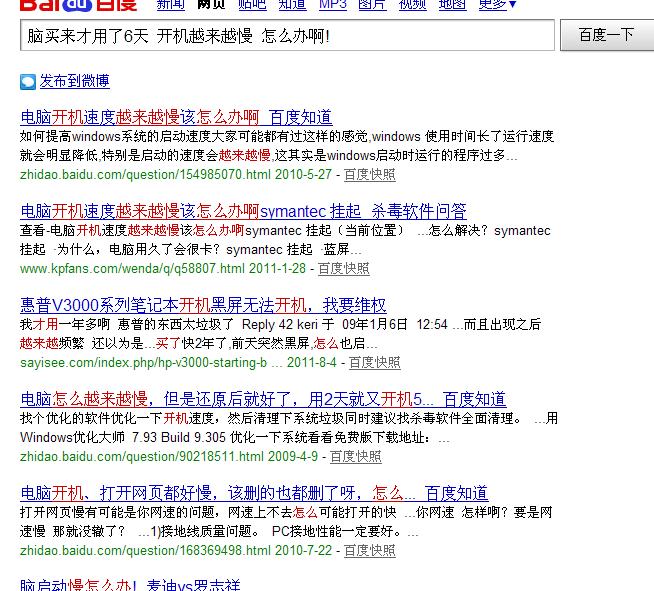Viewport: 654px width, 591px height.
Task: Open the 图片 images tab
Action: (x=372, y=5)
